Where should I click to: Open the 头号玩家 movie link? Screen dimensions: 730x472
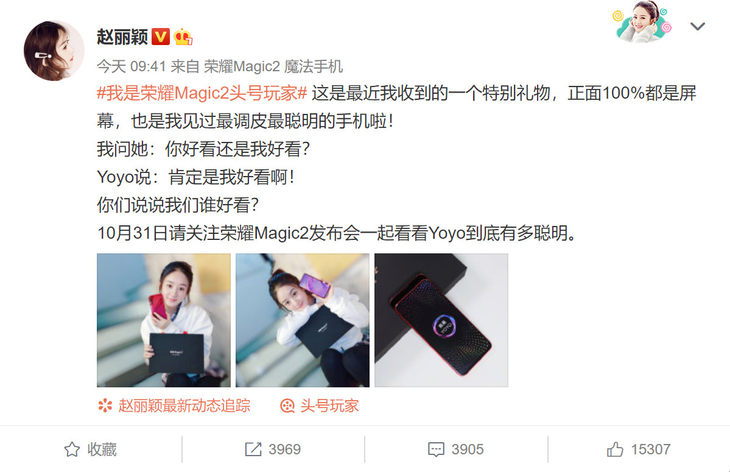pyautogui.click(x=330, y=406)
